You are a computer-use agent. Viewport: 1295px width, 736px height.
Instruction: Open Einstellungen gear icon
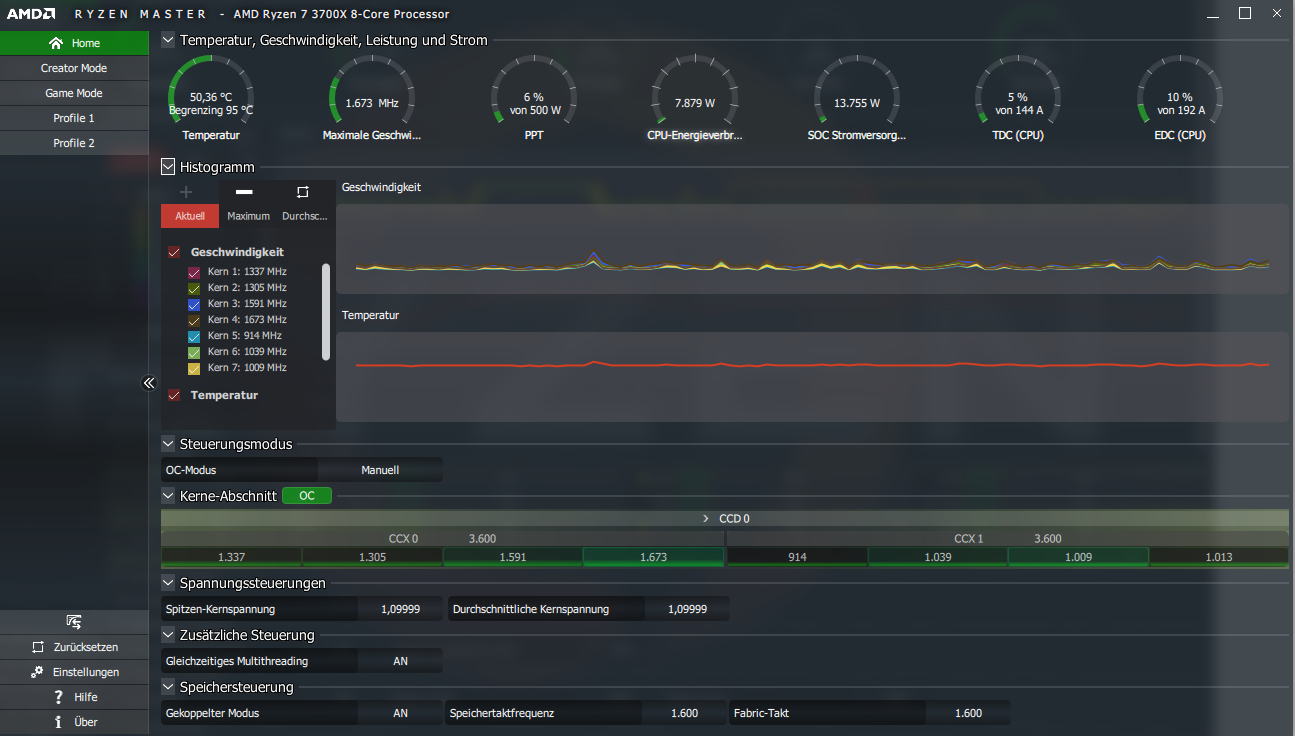point(37,672)
